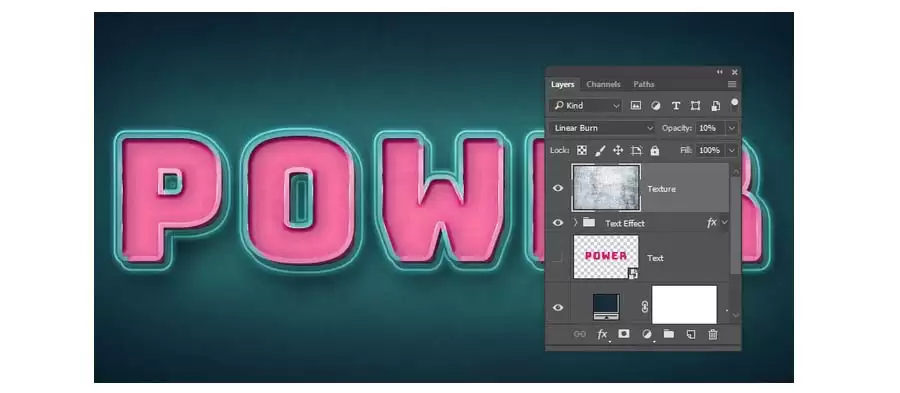Click the lock position move icon

coord(618,150)
